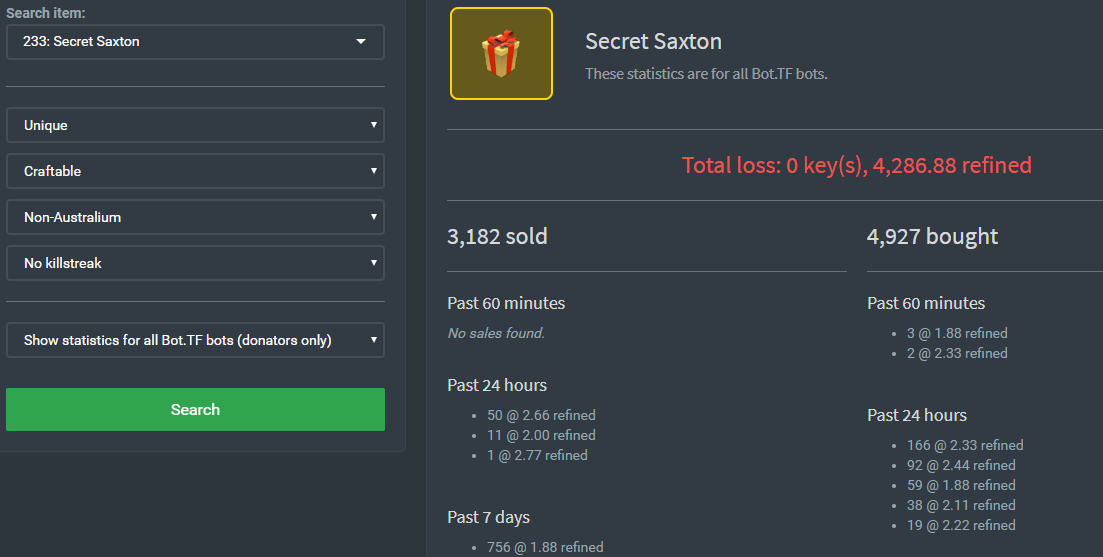Click the Non-Australium dropdown arrow

click(374, 217)
